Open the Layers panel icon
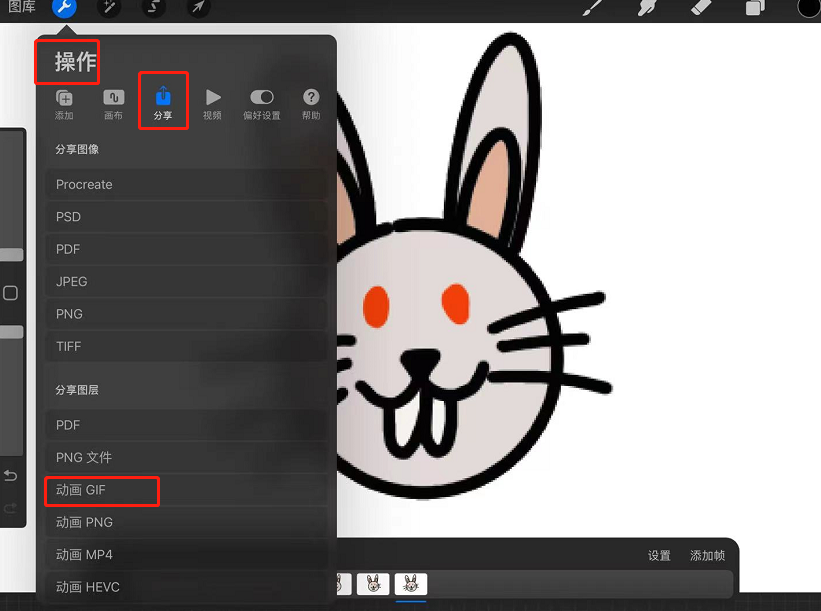 click(753, 9)
